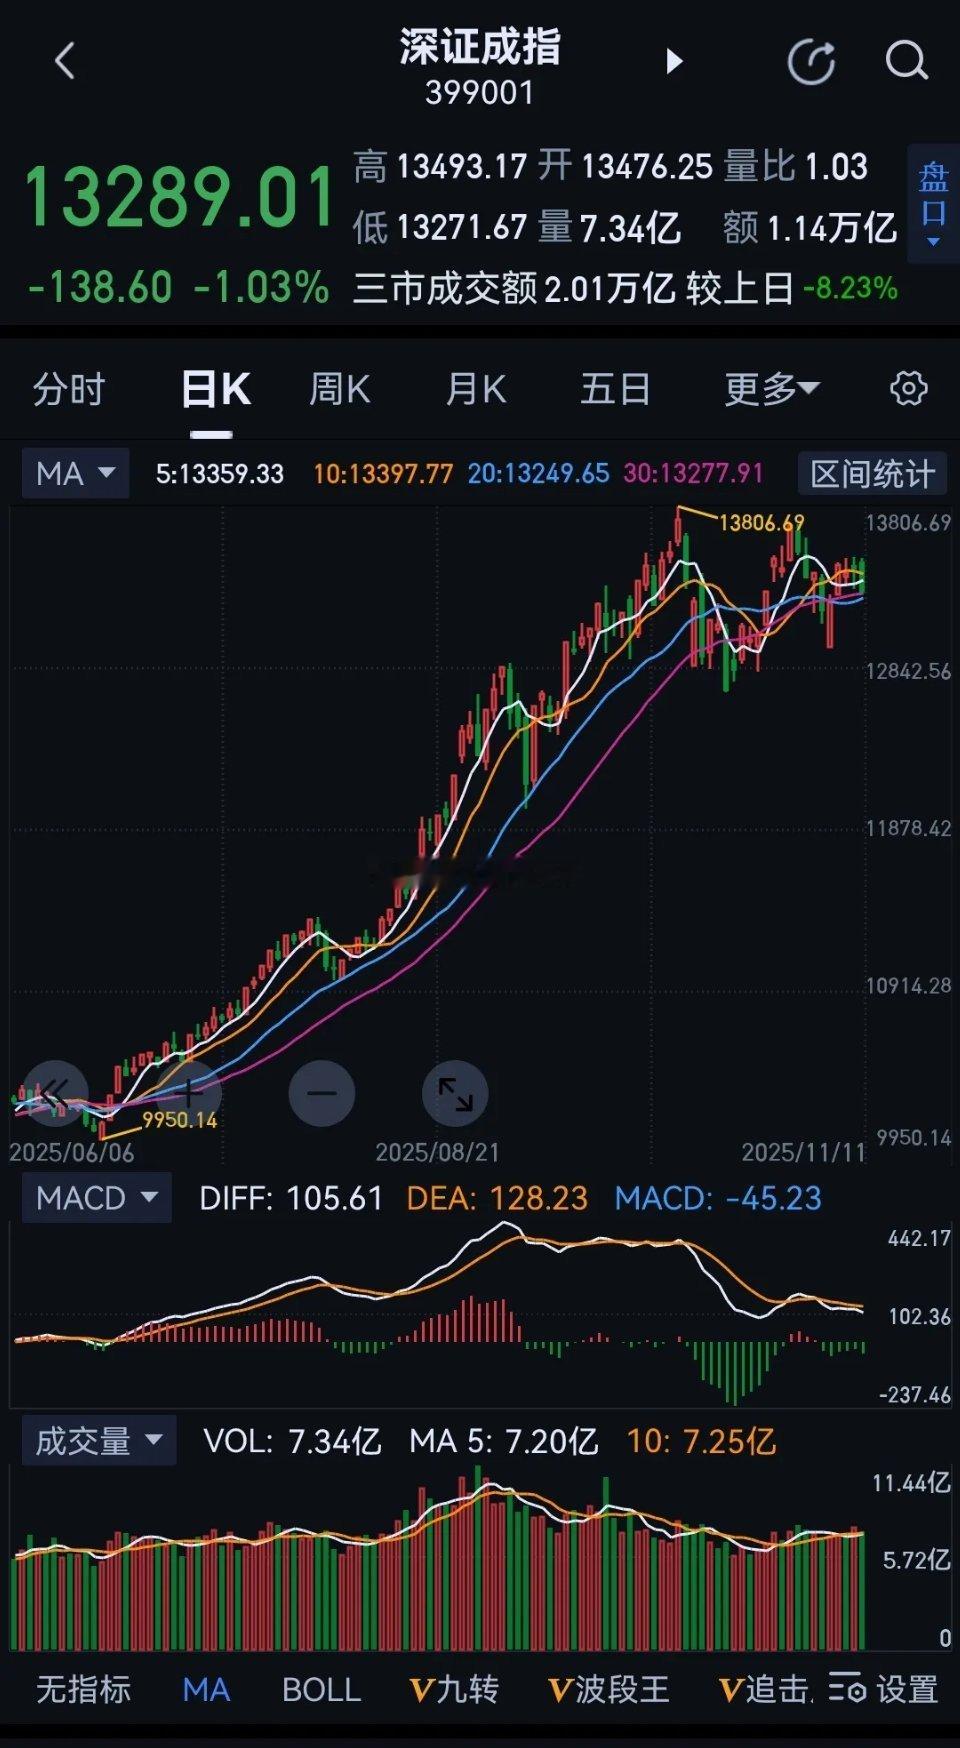Image resolution: width=960 pixels, height=1748 pixels.
Task: Tap the 13806.69 high label on chart
Action: [761, 522]
